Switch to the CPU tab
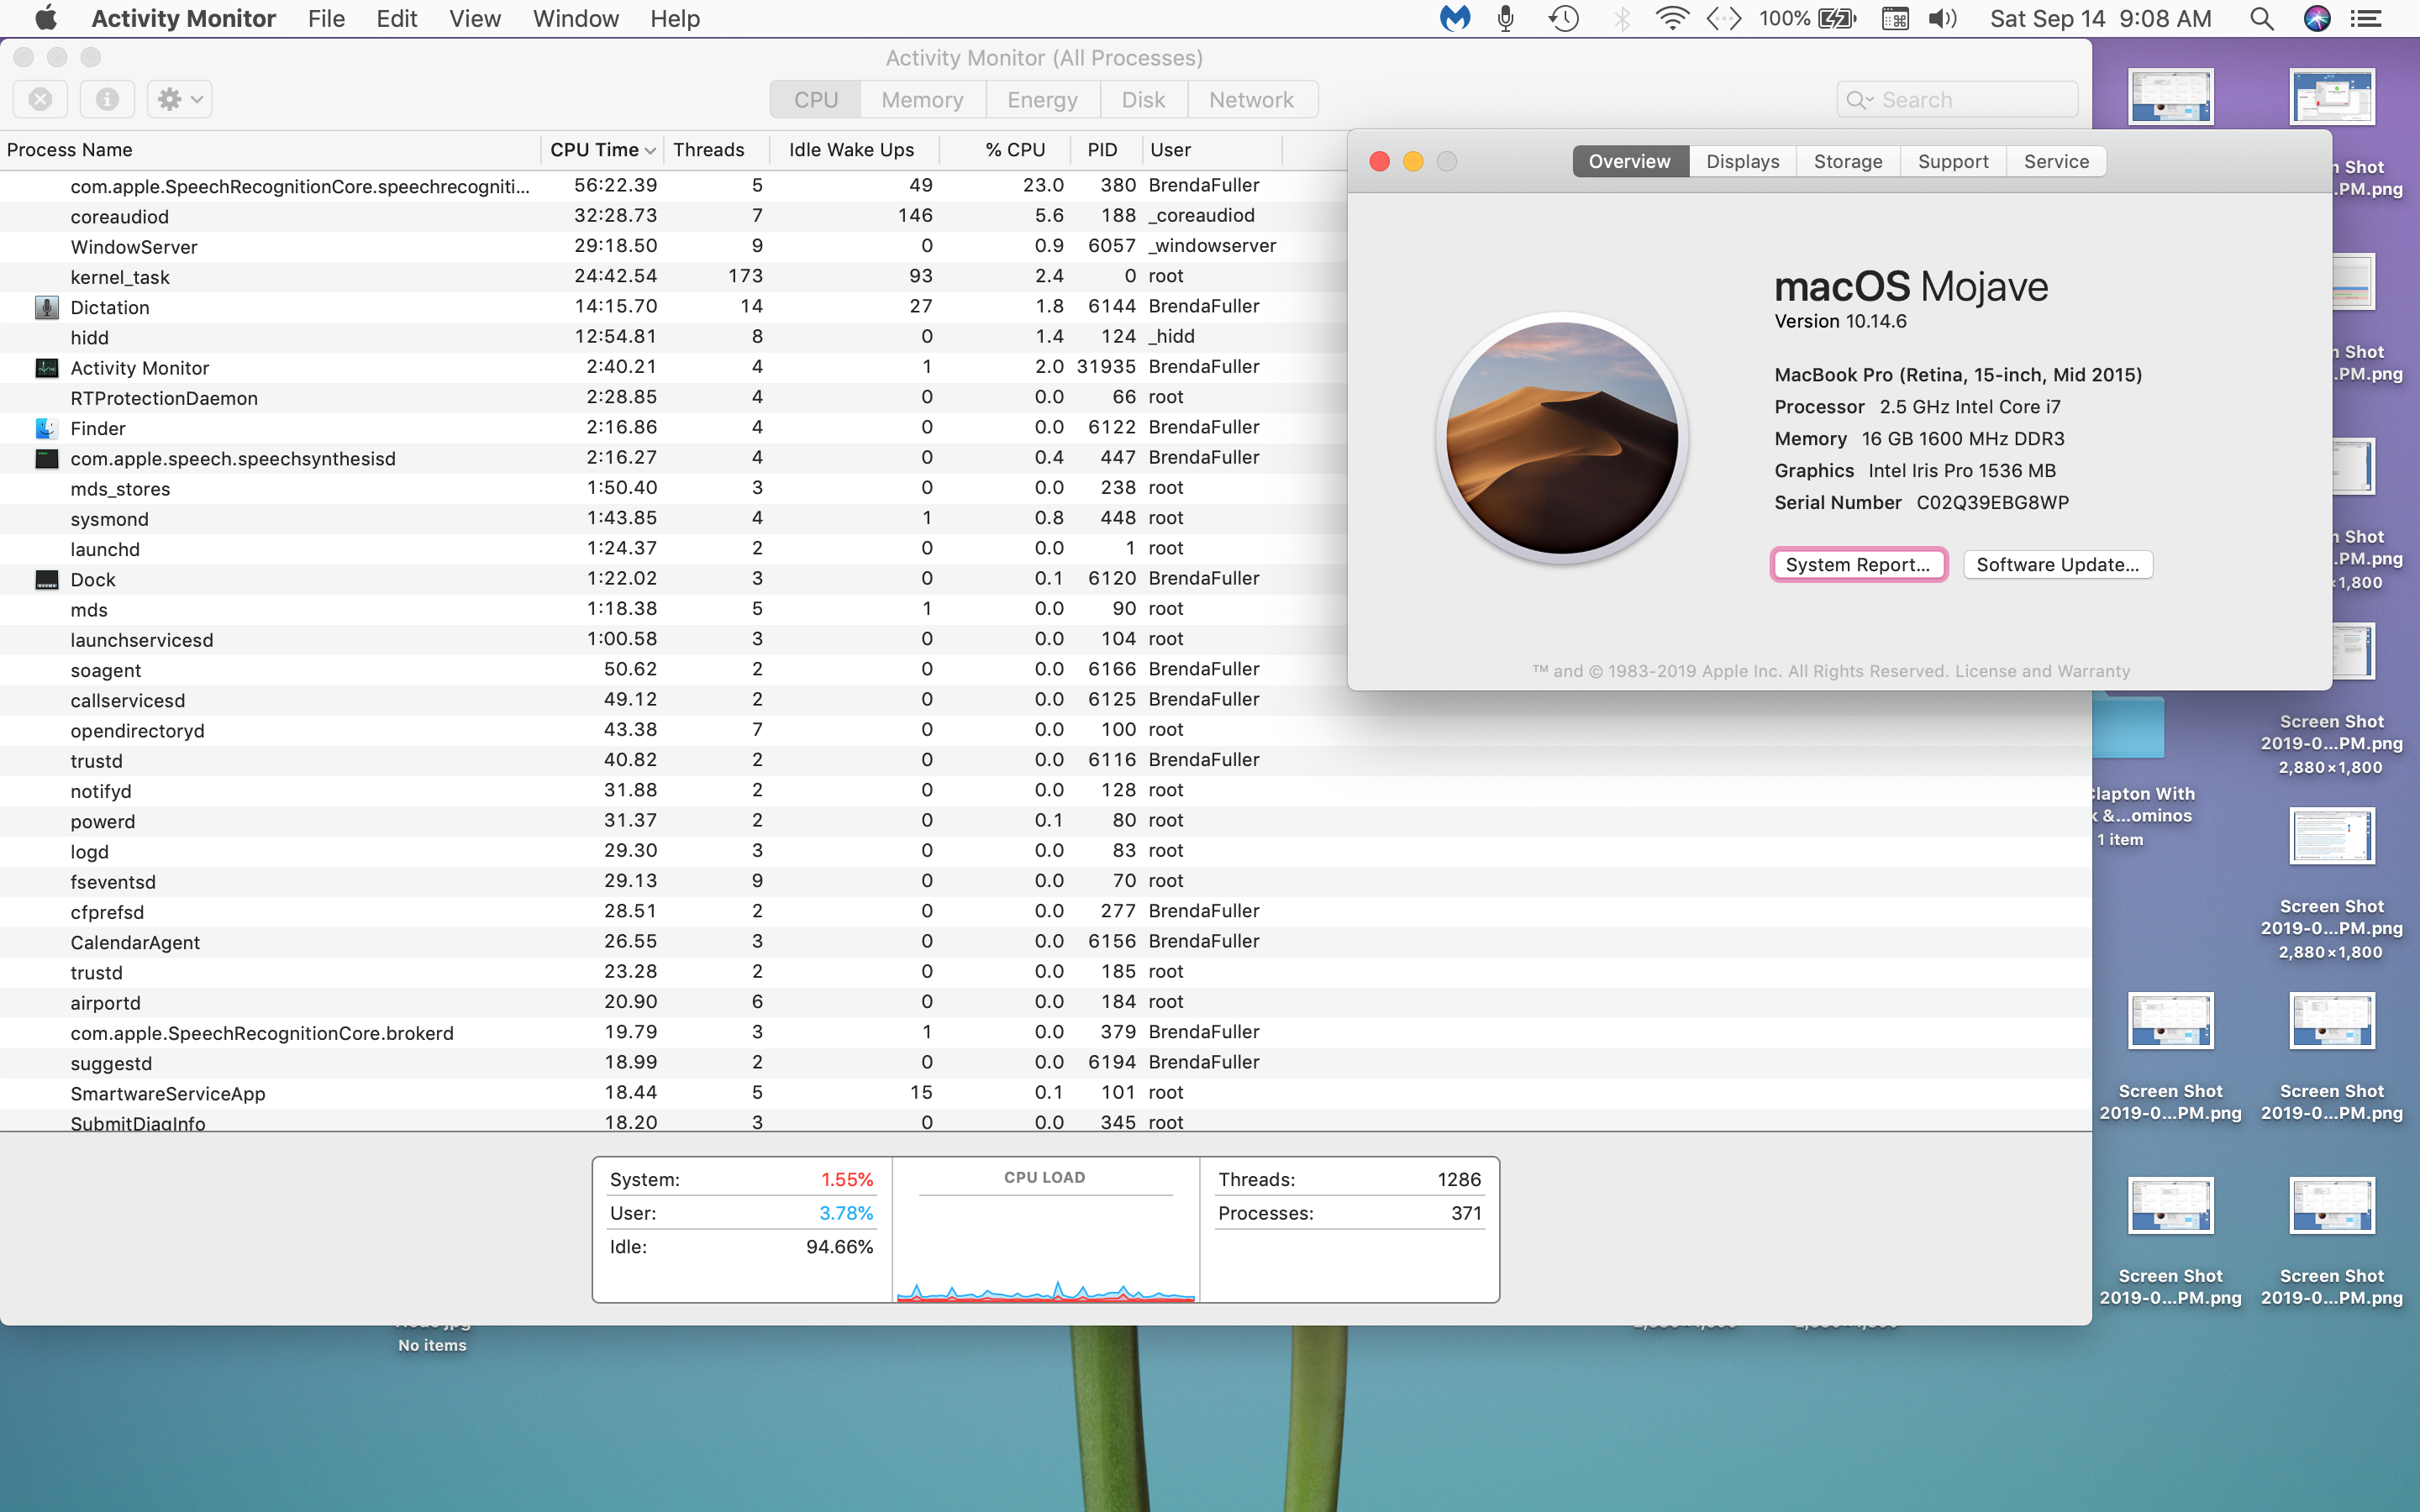 coord(816,99)
